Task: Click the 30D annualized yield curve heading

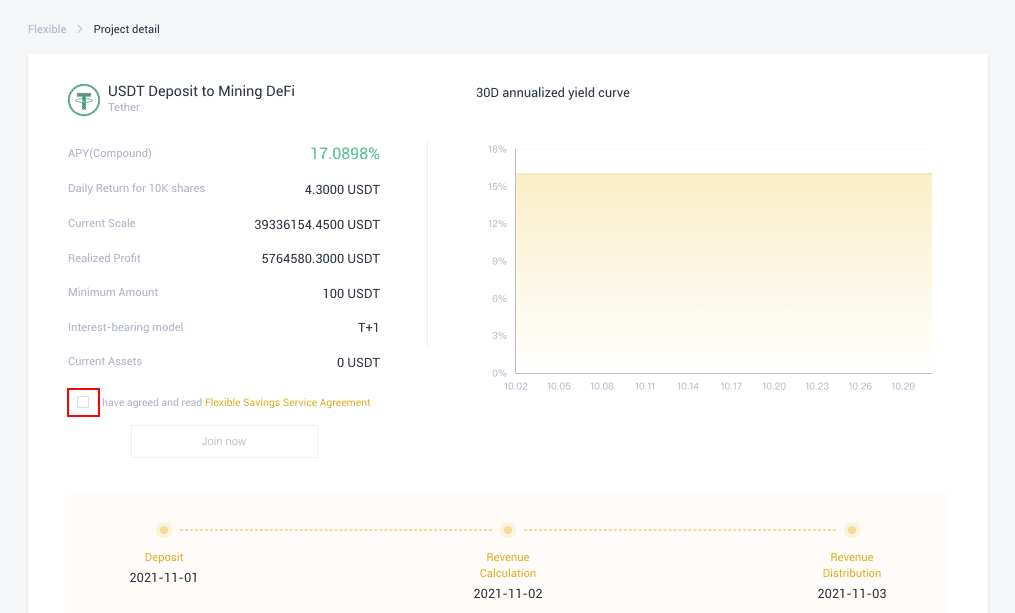Action: point(553,93)
